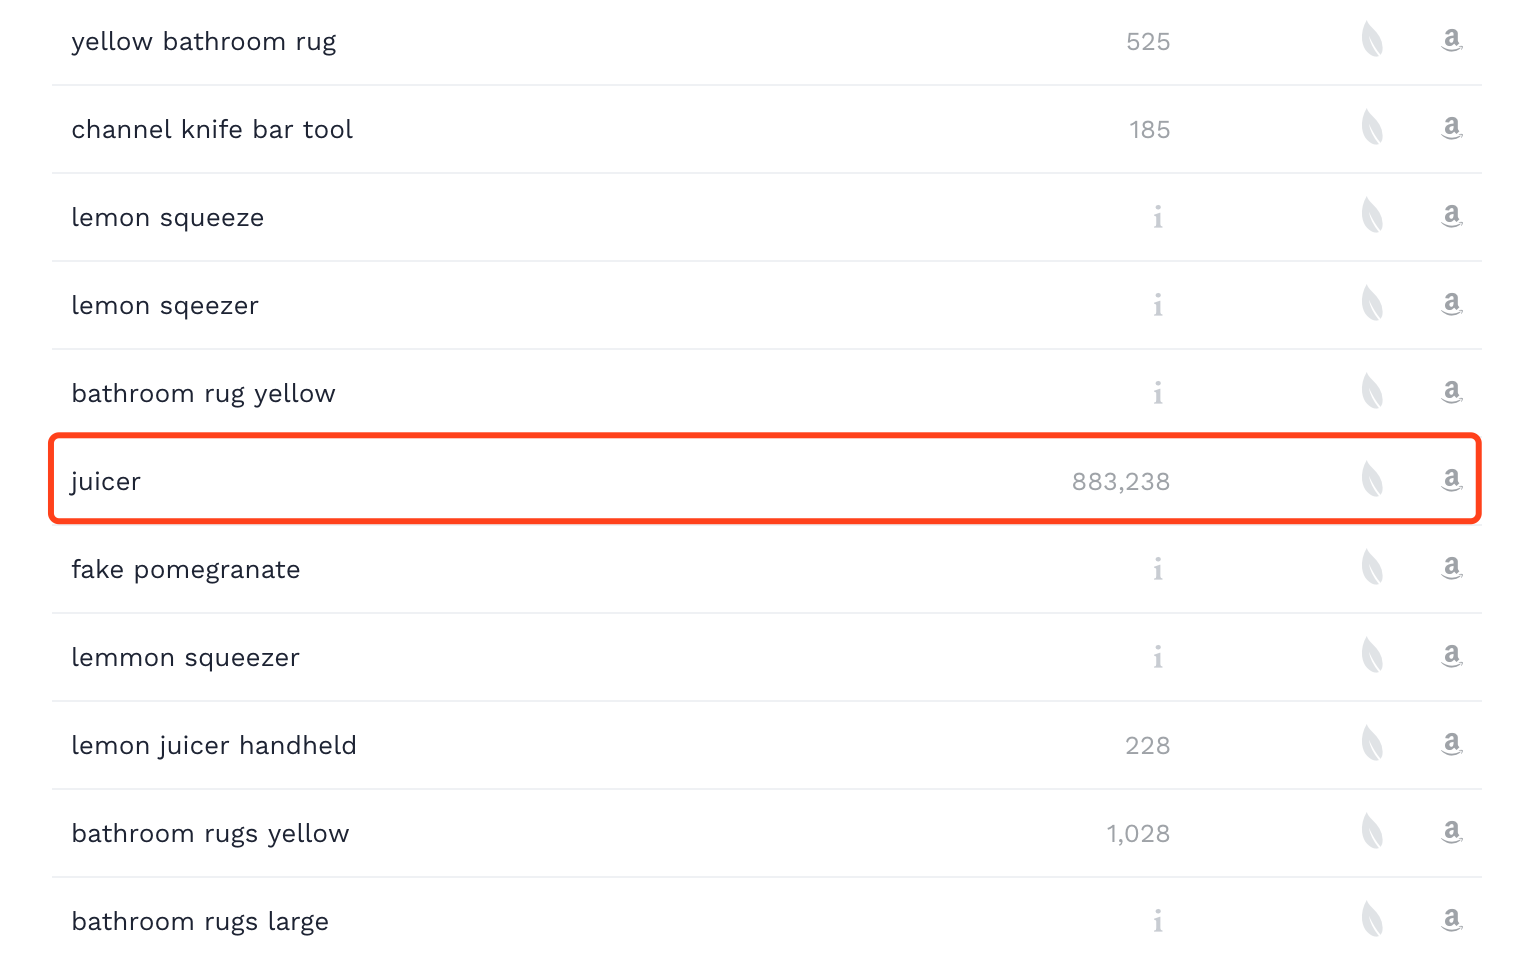Viewport: 1530px width, 964px height.
Task: Click leaf icon for channel knife bar tool
Action: click(x=1372, y=128)
